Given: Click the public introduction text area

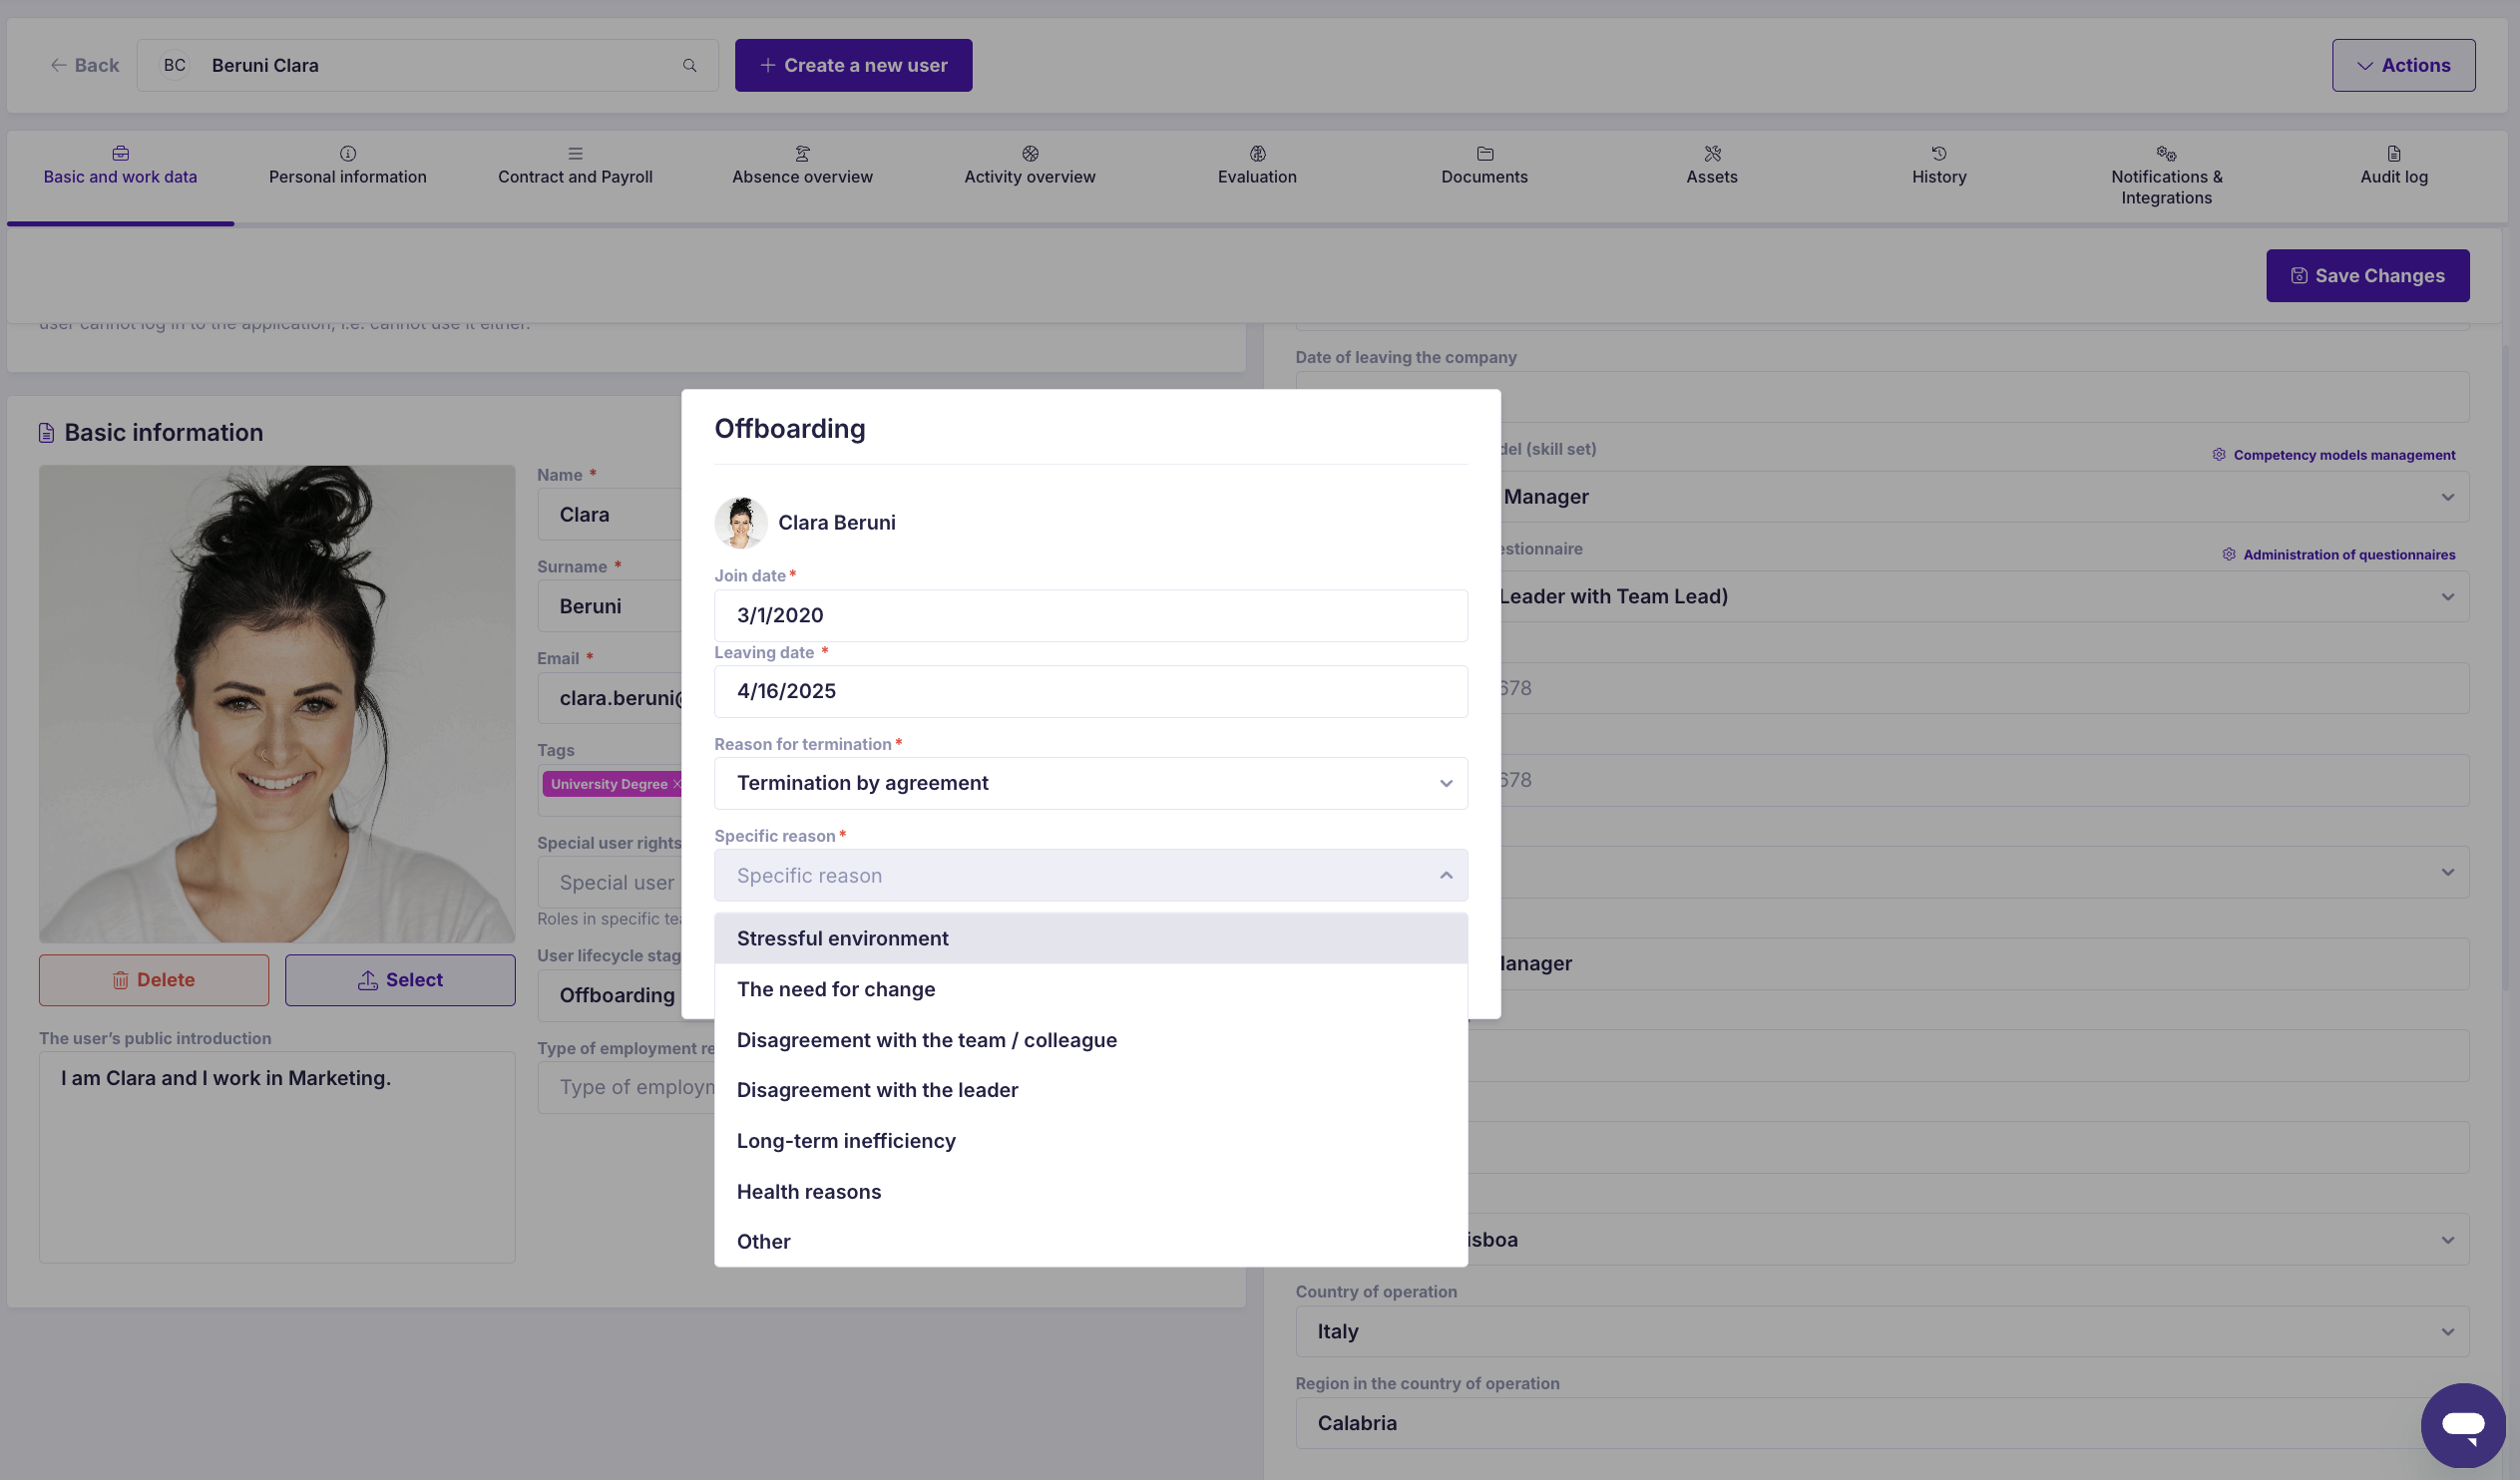Looking at the screenshot, I should click(x=277, y=1157).
